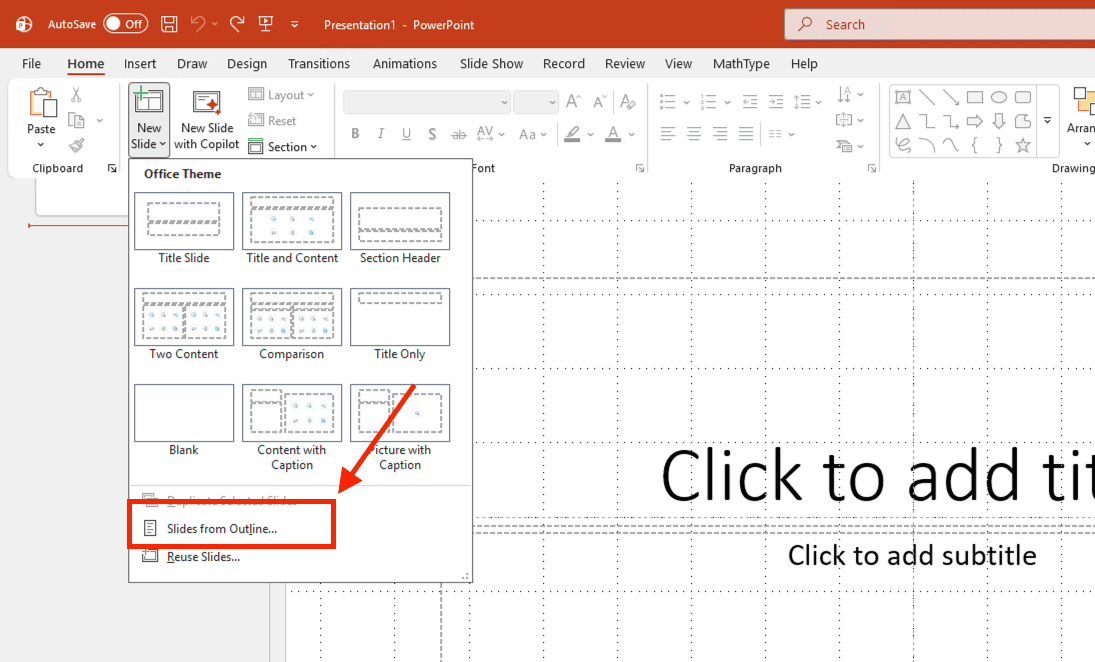Switch to the Animations tab
The height and width of the screenshot is (662, 1095).
(x=404, y=64)
